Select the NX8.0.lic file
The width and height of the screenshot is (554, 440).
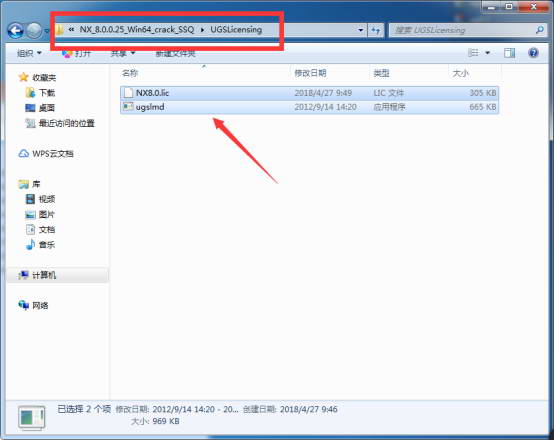point(309,93)
